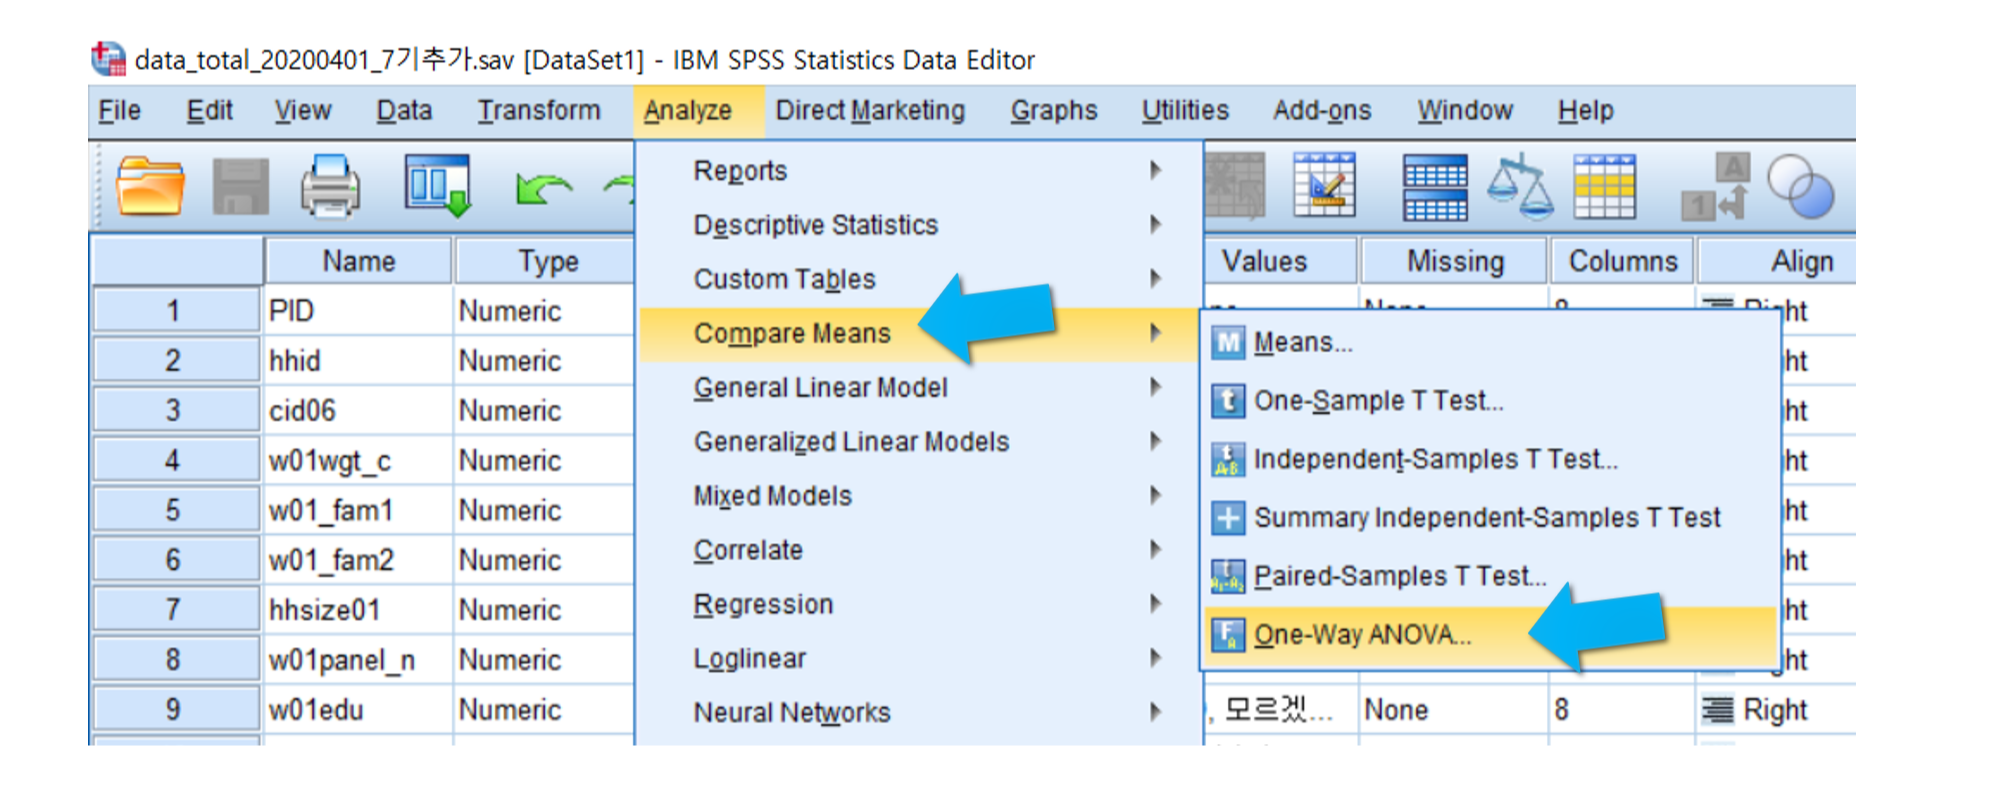Click the Select Cases yellow grid icon

[1604, 186]
